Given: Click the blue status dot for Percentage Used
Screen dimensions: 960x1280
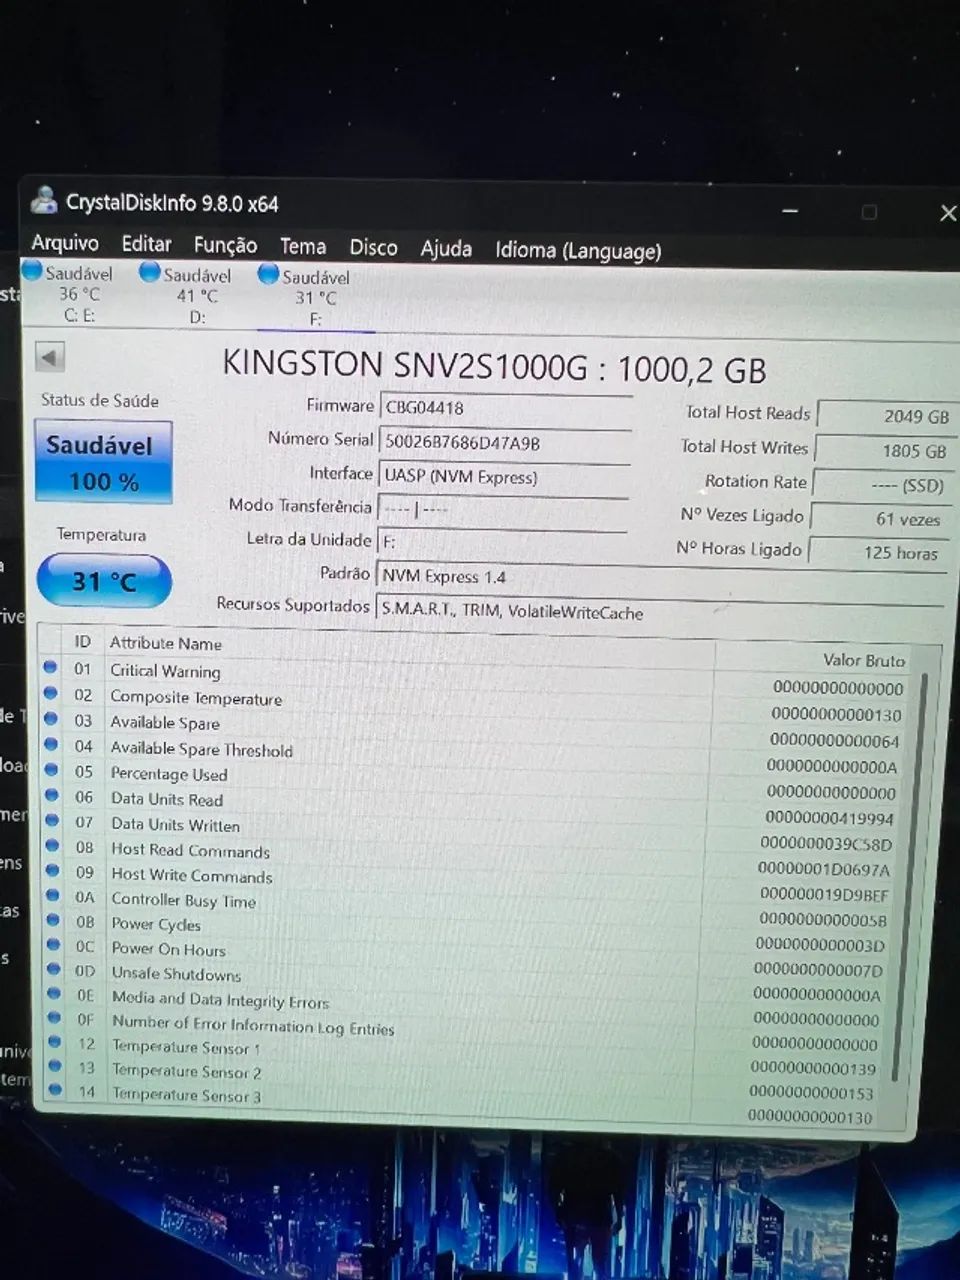Looking at the screenshot, I should (x=52, y=770).
